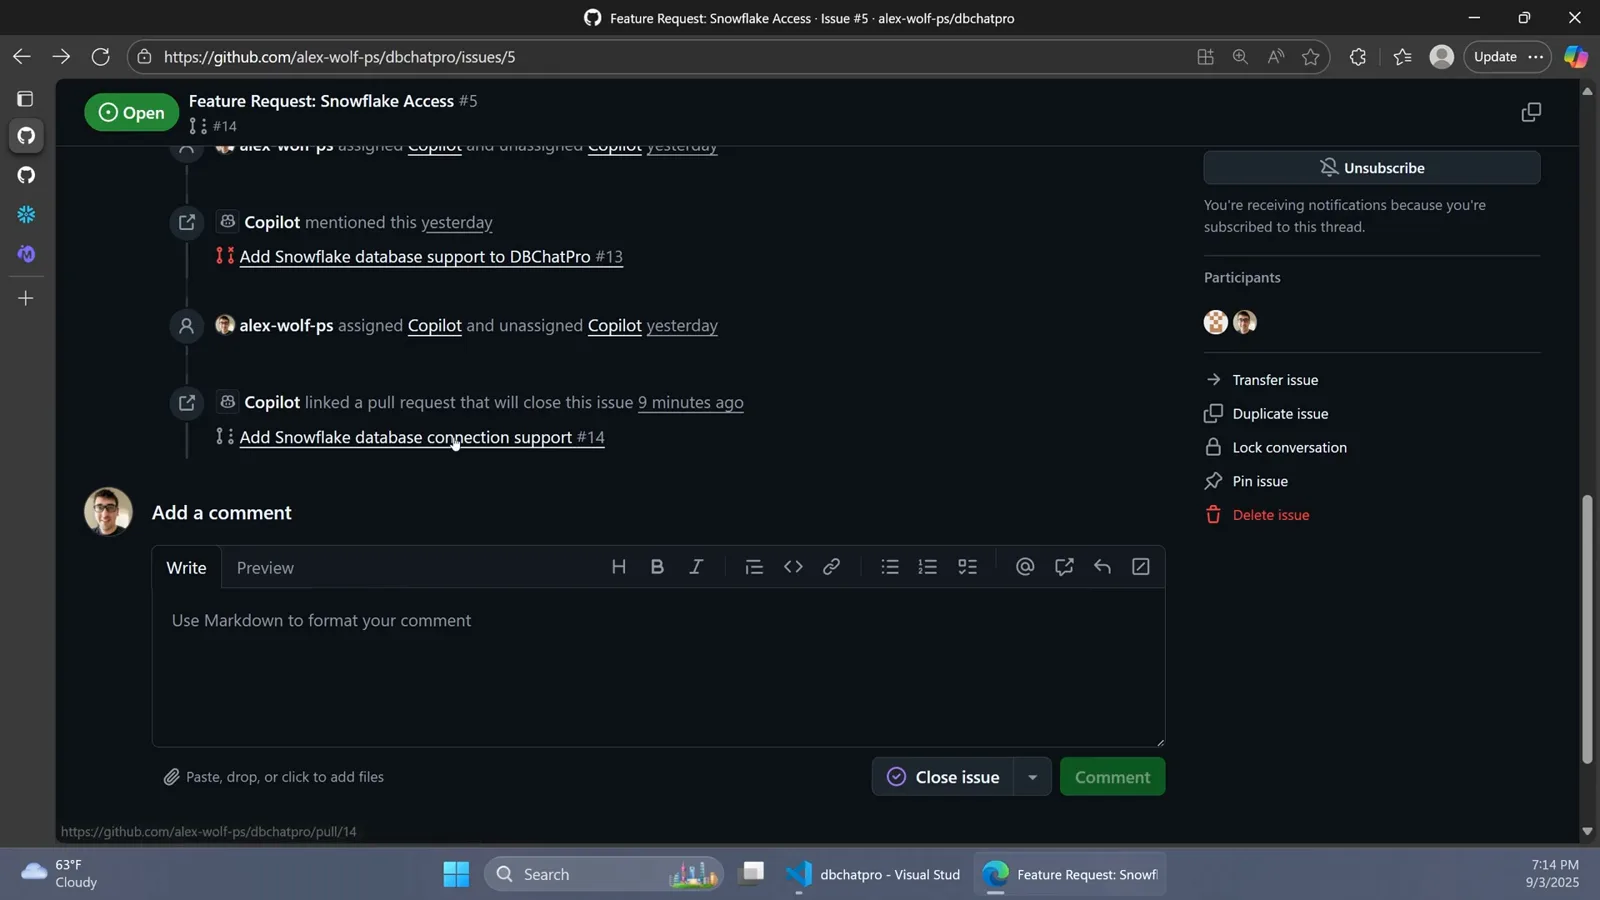Reference an issue or pull request icon
The height and width of the screenshot is (900, 1600).
pos(1064,567)
